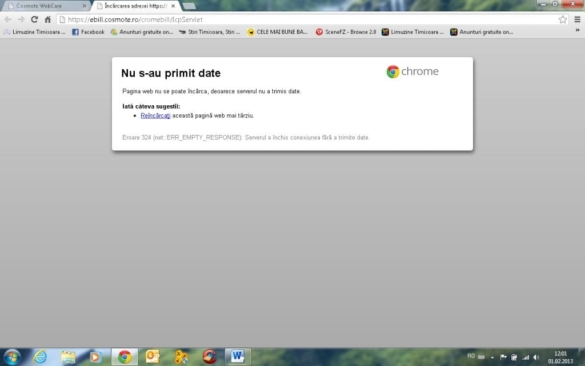This screenshot has height=366, width=585.
Task: Show hidden tray icons arrow
Action: coord(492,357)
